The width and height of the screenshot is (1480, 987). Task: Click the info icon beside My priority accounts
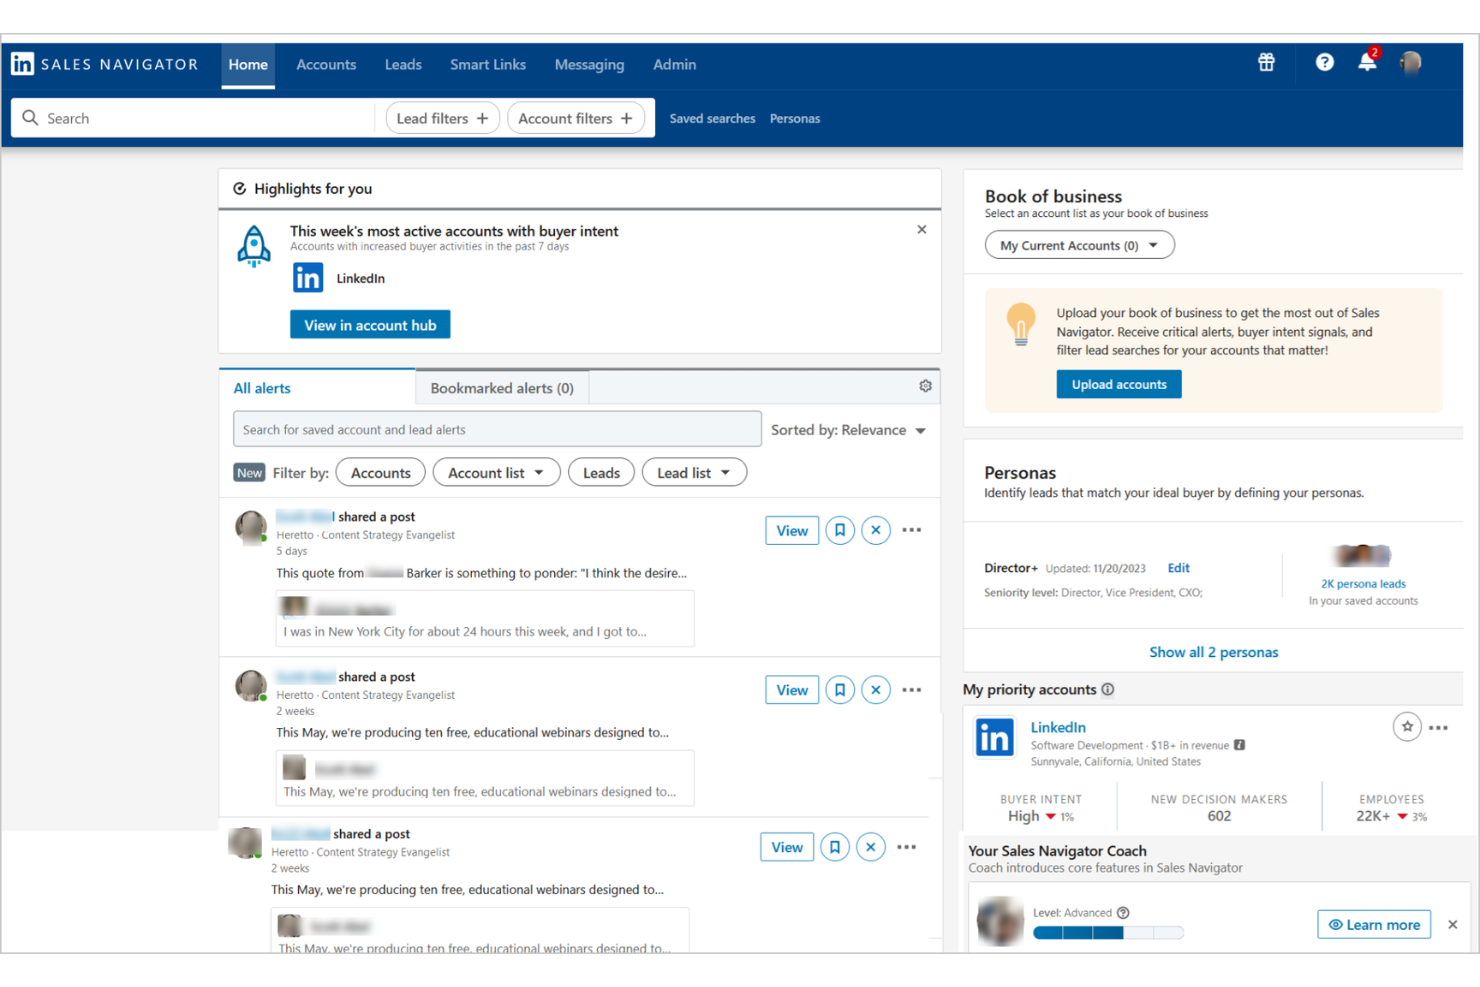click(1108, 689)
